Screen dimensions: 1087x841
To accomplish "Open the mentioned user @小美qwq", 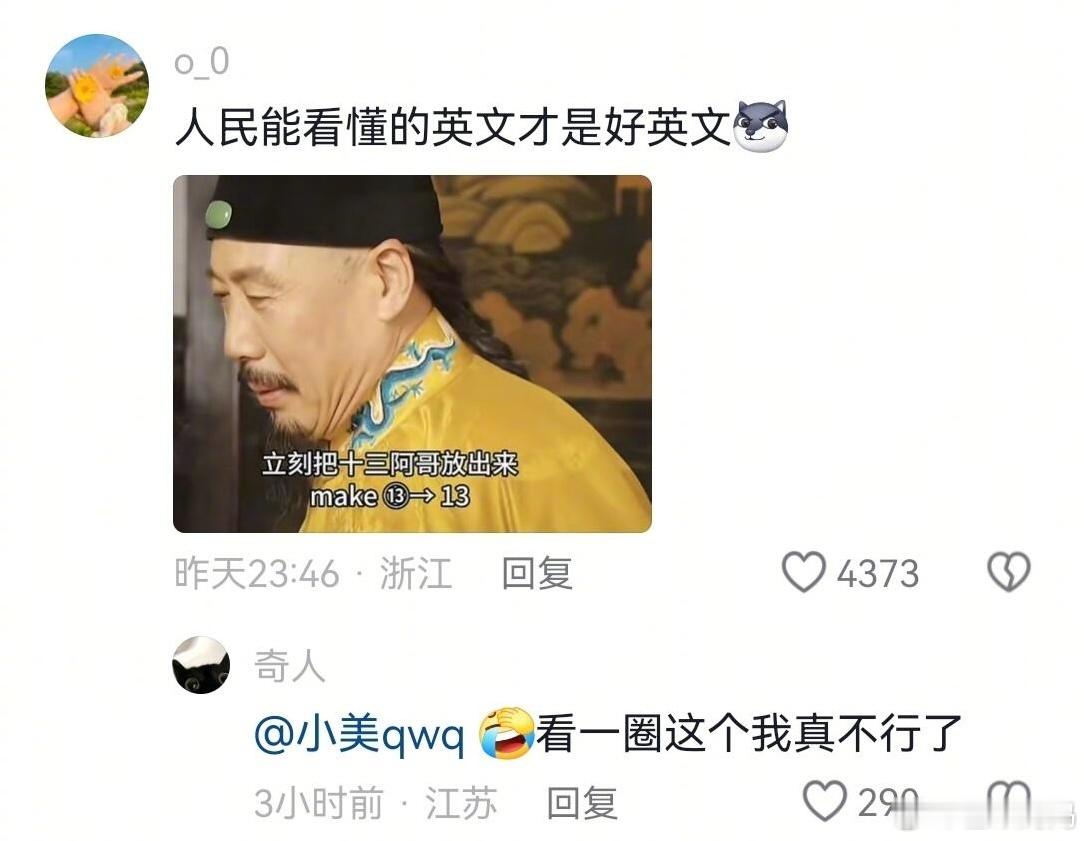I will tap(359, 734).
